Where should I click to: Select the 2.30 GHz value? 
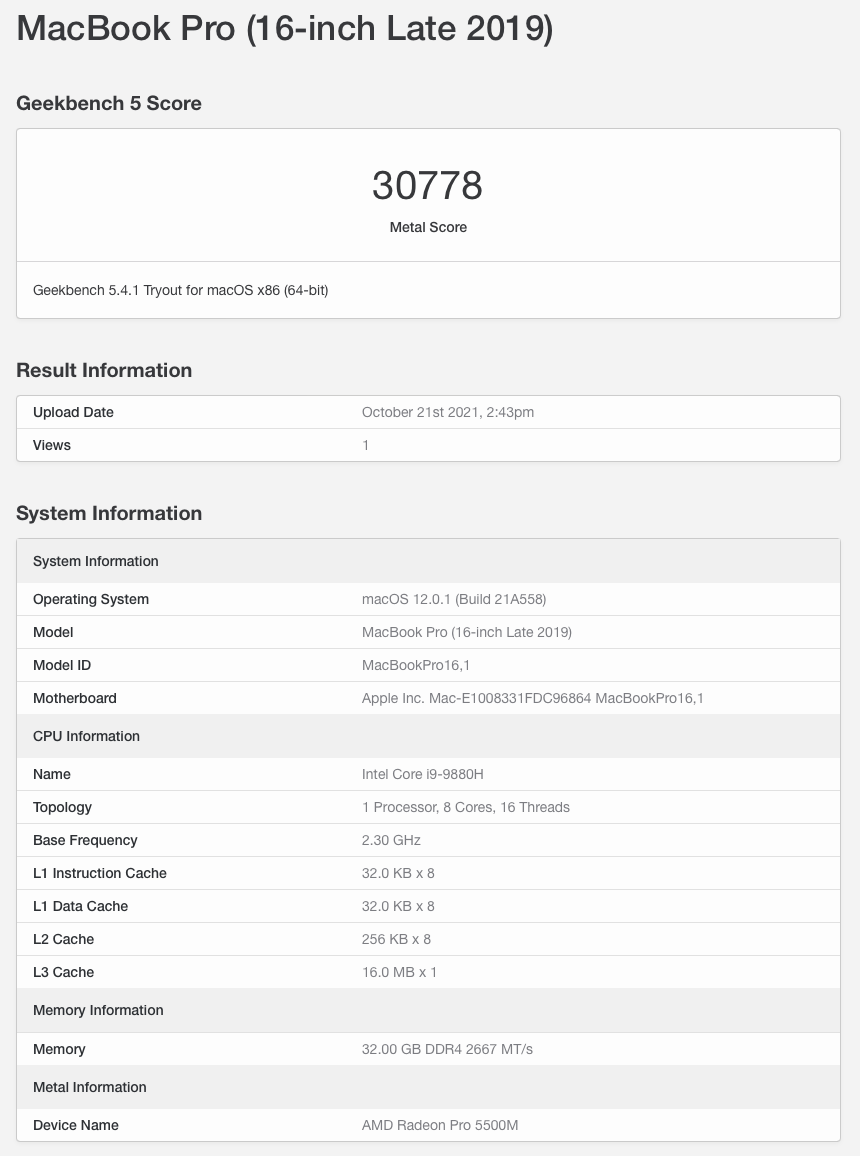point(391,840)
